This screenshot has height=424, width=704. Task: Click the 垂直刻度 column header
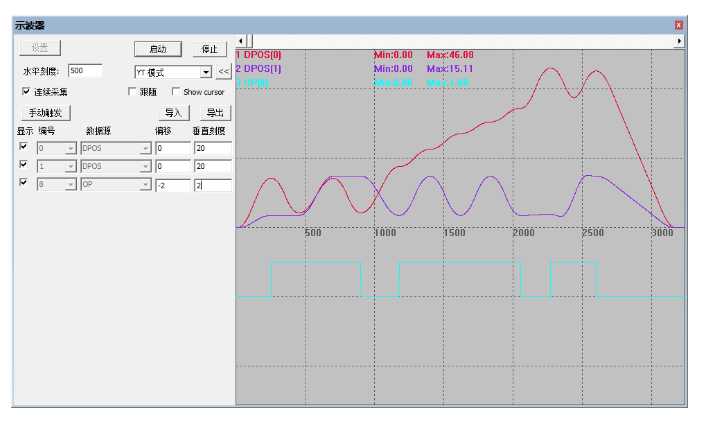point(209,131)
